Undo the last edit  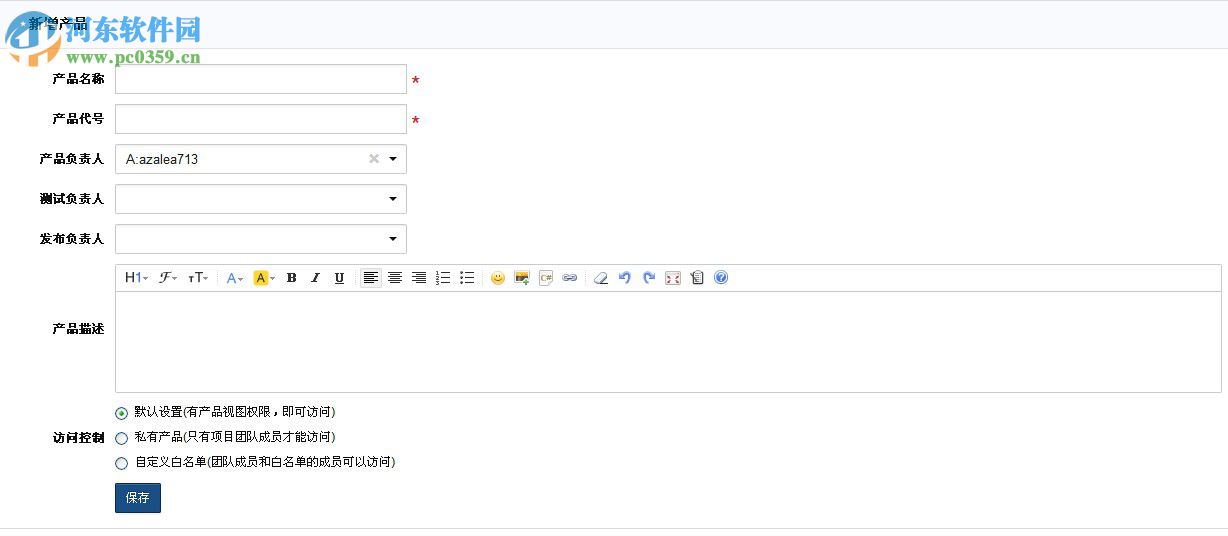tap(625, 278)
